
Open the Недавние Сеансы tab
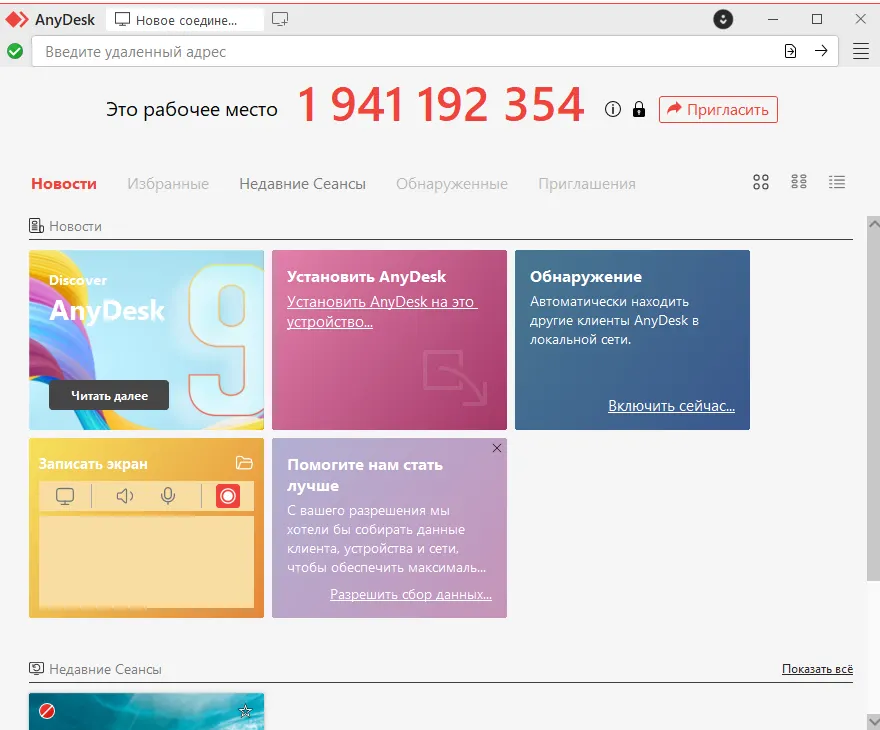pyautogui.click(x=302, y=184)
